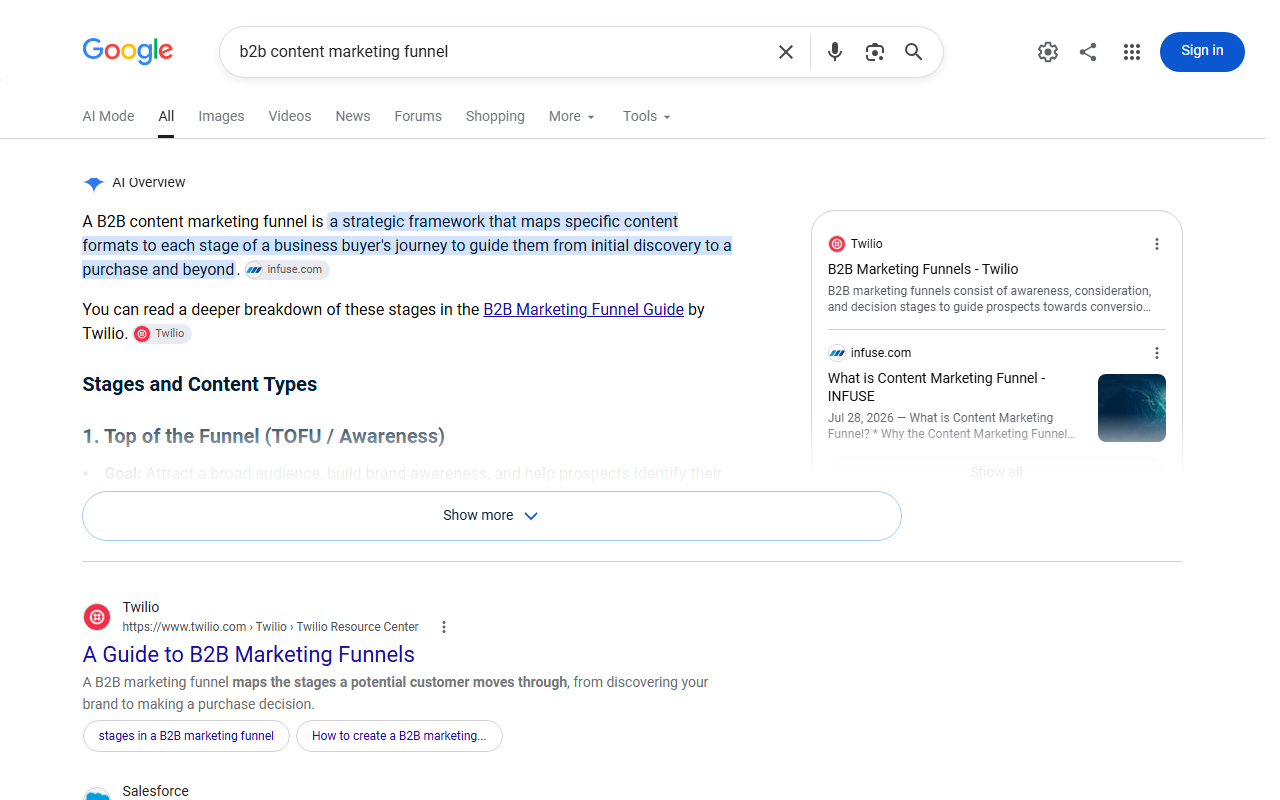Open three-dot menu for Twilio result
This screenshot has width=1280, height=800.
tap(444, 627)
